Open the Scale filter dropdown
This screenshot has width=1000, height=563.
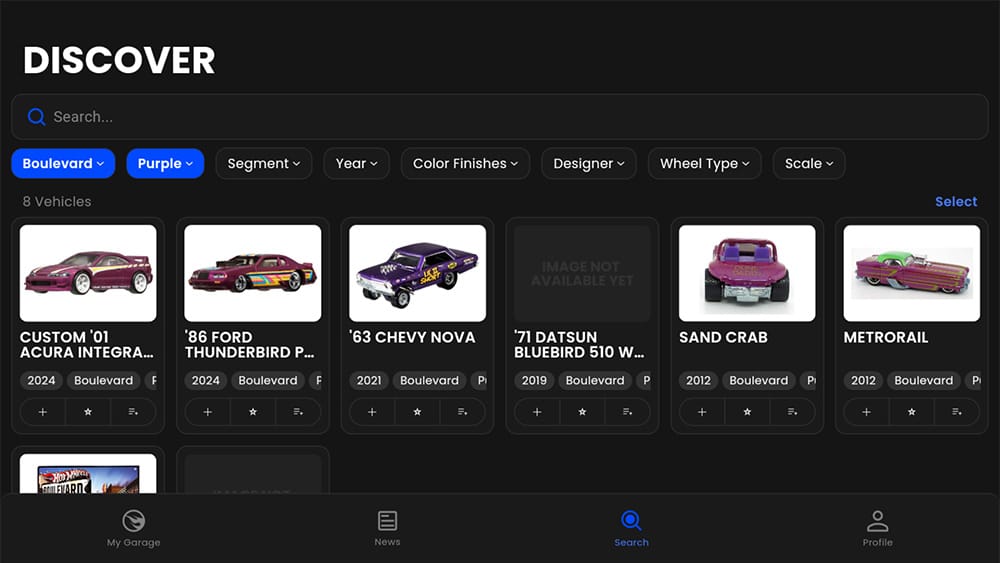[809, 163]
